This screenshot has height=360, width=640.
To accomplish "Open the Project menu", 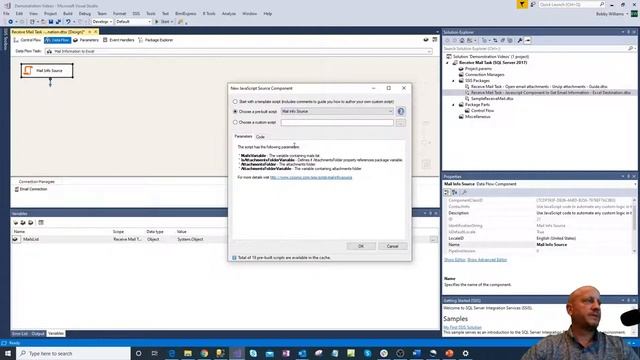I will (x=51, y=14).
